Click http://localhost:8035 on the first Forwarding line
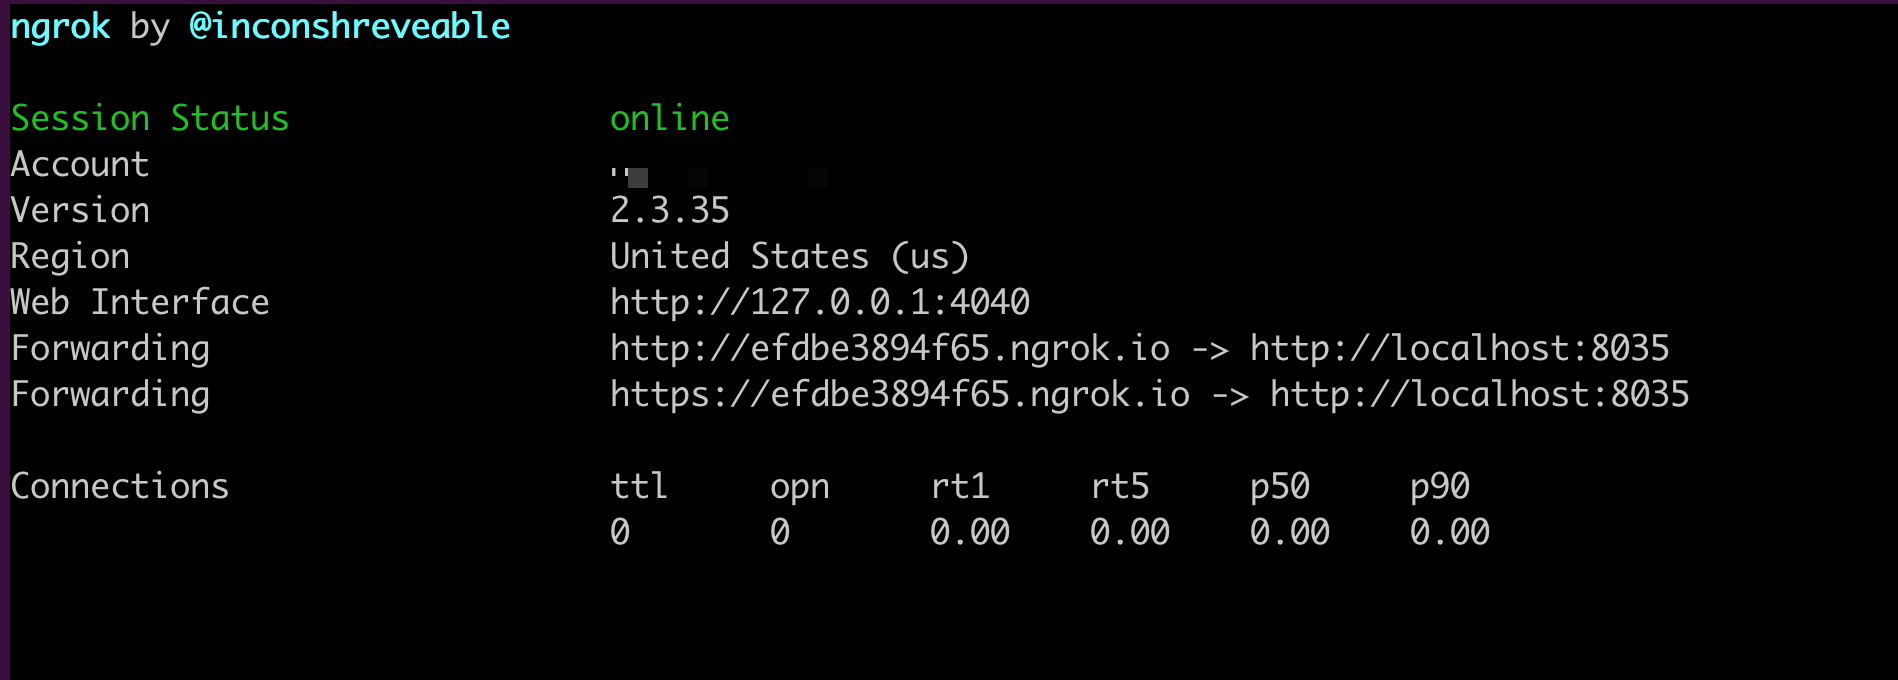Screen dimensions: 1898x680 coord(1460,348)
